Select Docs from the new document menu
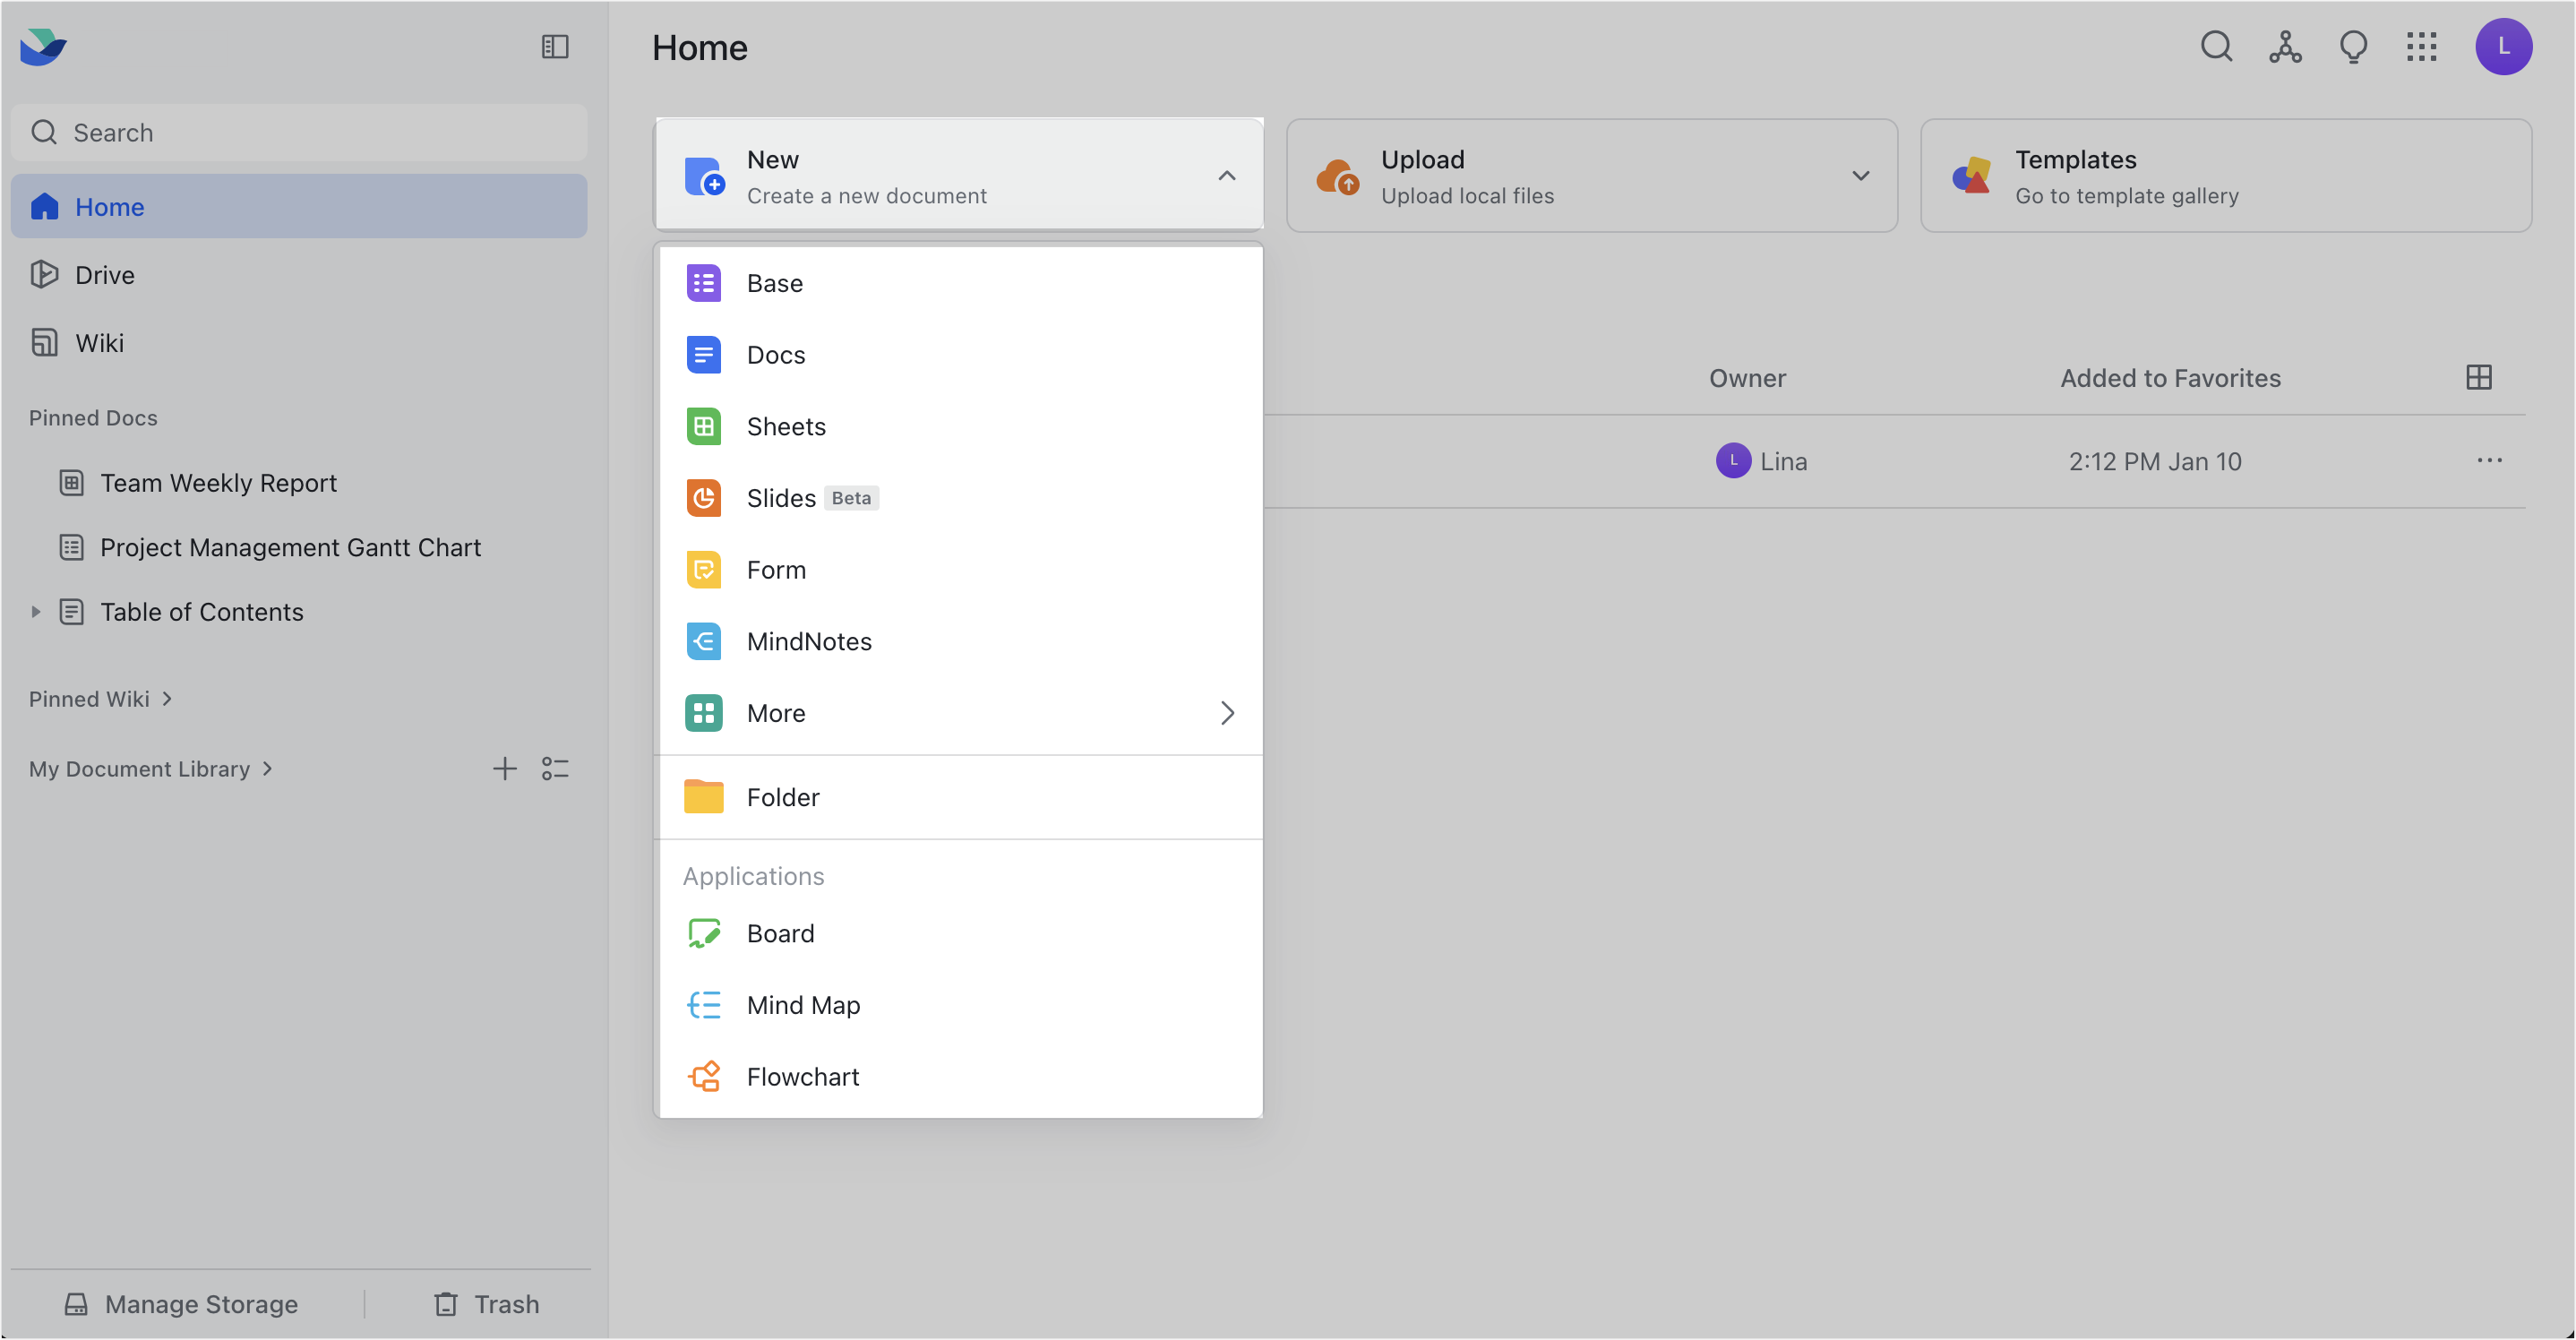Screen dimensions: 2576x1340 coord(776,354)
